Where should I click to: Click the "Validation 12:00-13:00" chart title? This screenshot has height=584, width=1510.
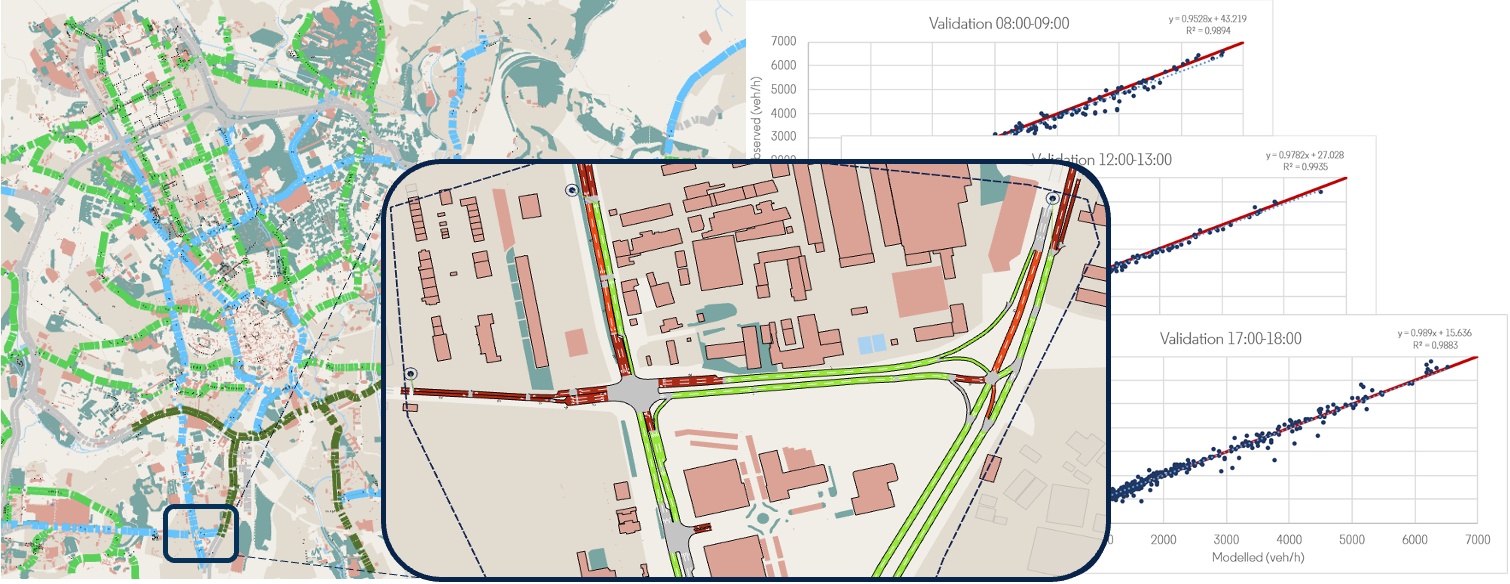[1101, 159]
